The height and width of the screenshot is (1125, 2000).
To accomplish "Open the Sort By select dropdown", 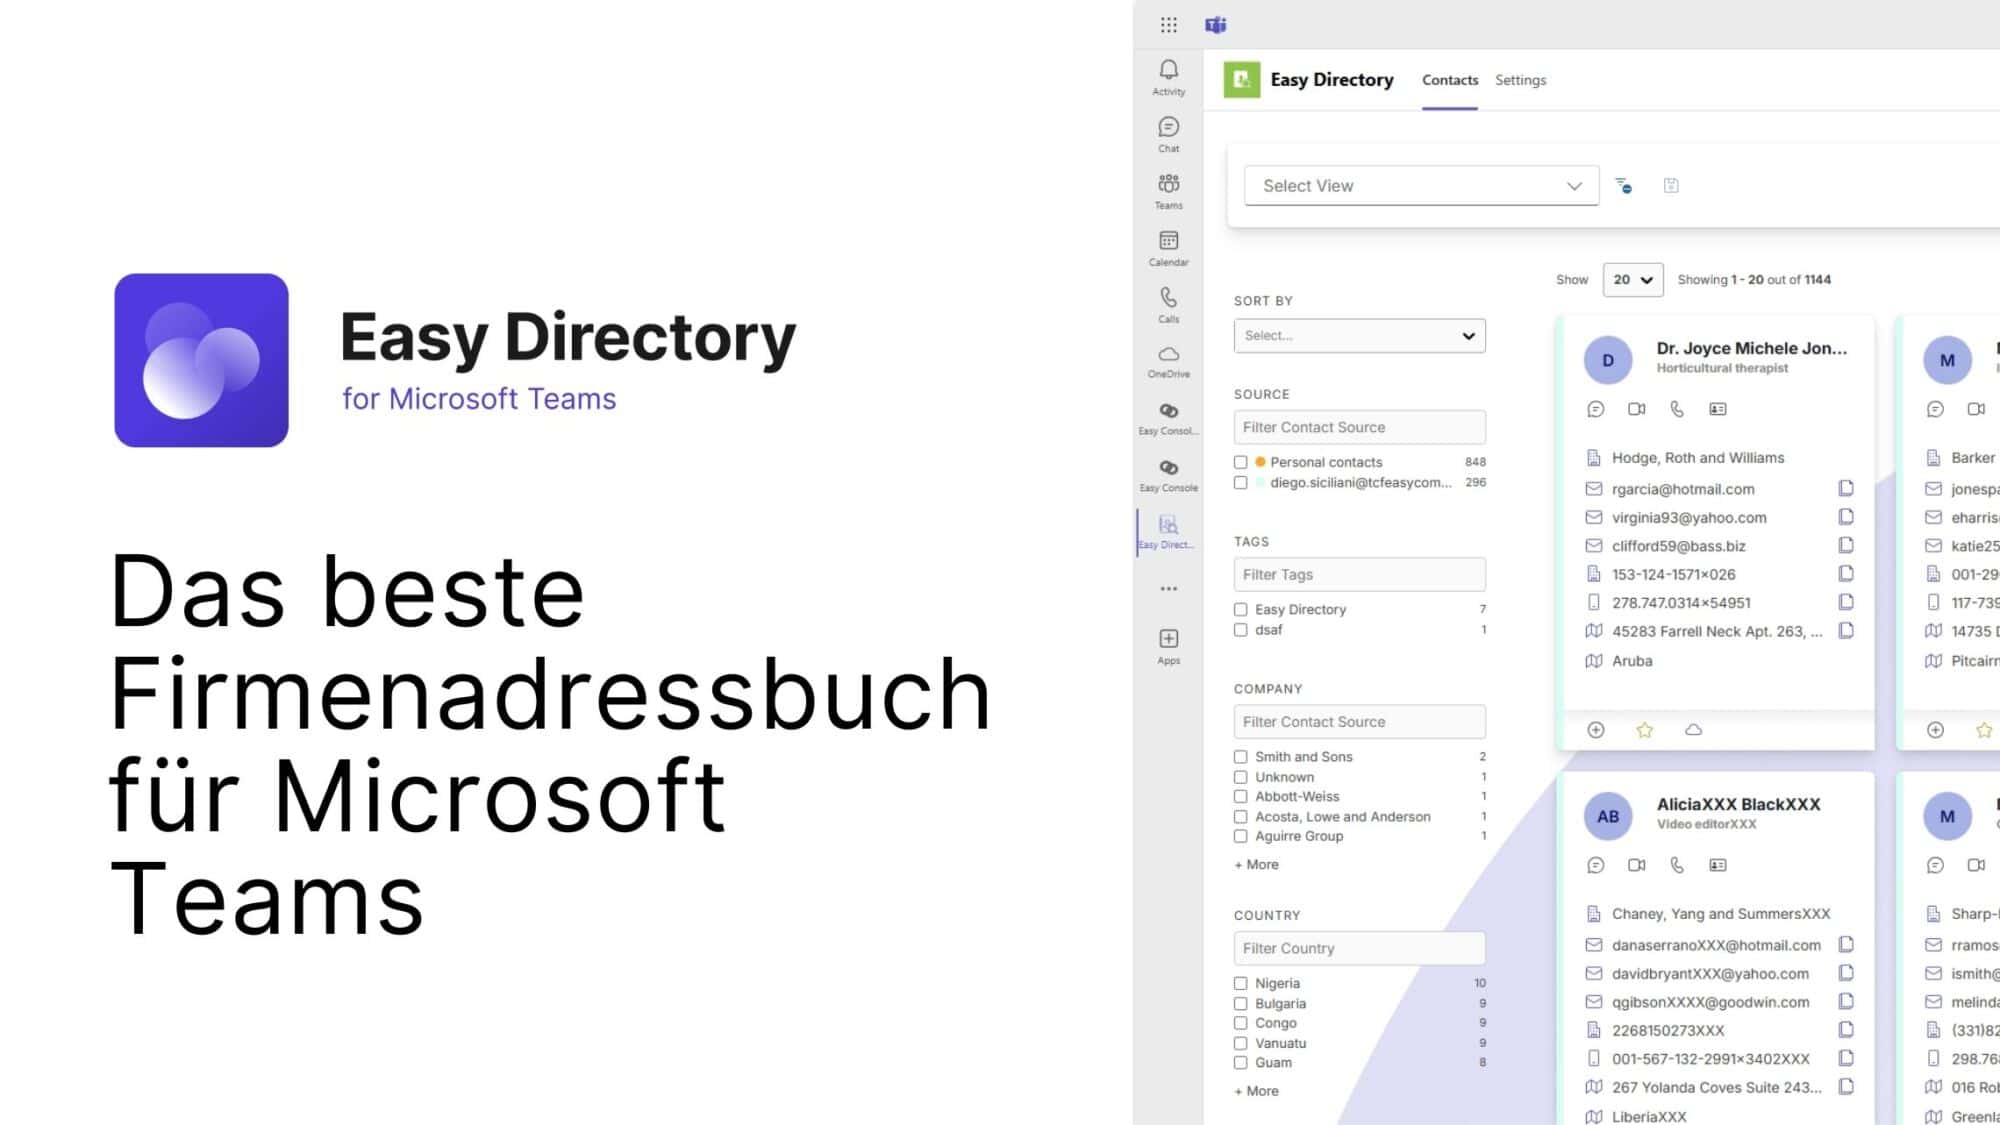I will coord(1359,336).
